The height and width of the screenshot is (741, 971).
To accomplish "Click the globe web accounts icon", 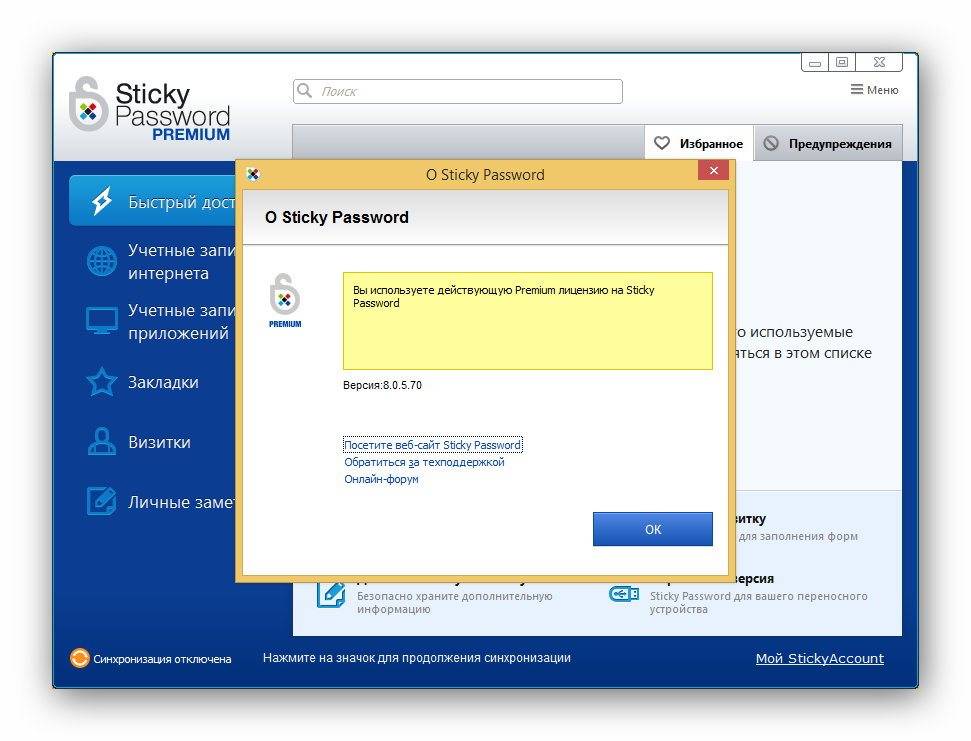I will 102,261.
